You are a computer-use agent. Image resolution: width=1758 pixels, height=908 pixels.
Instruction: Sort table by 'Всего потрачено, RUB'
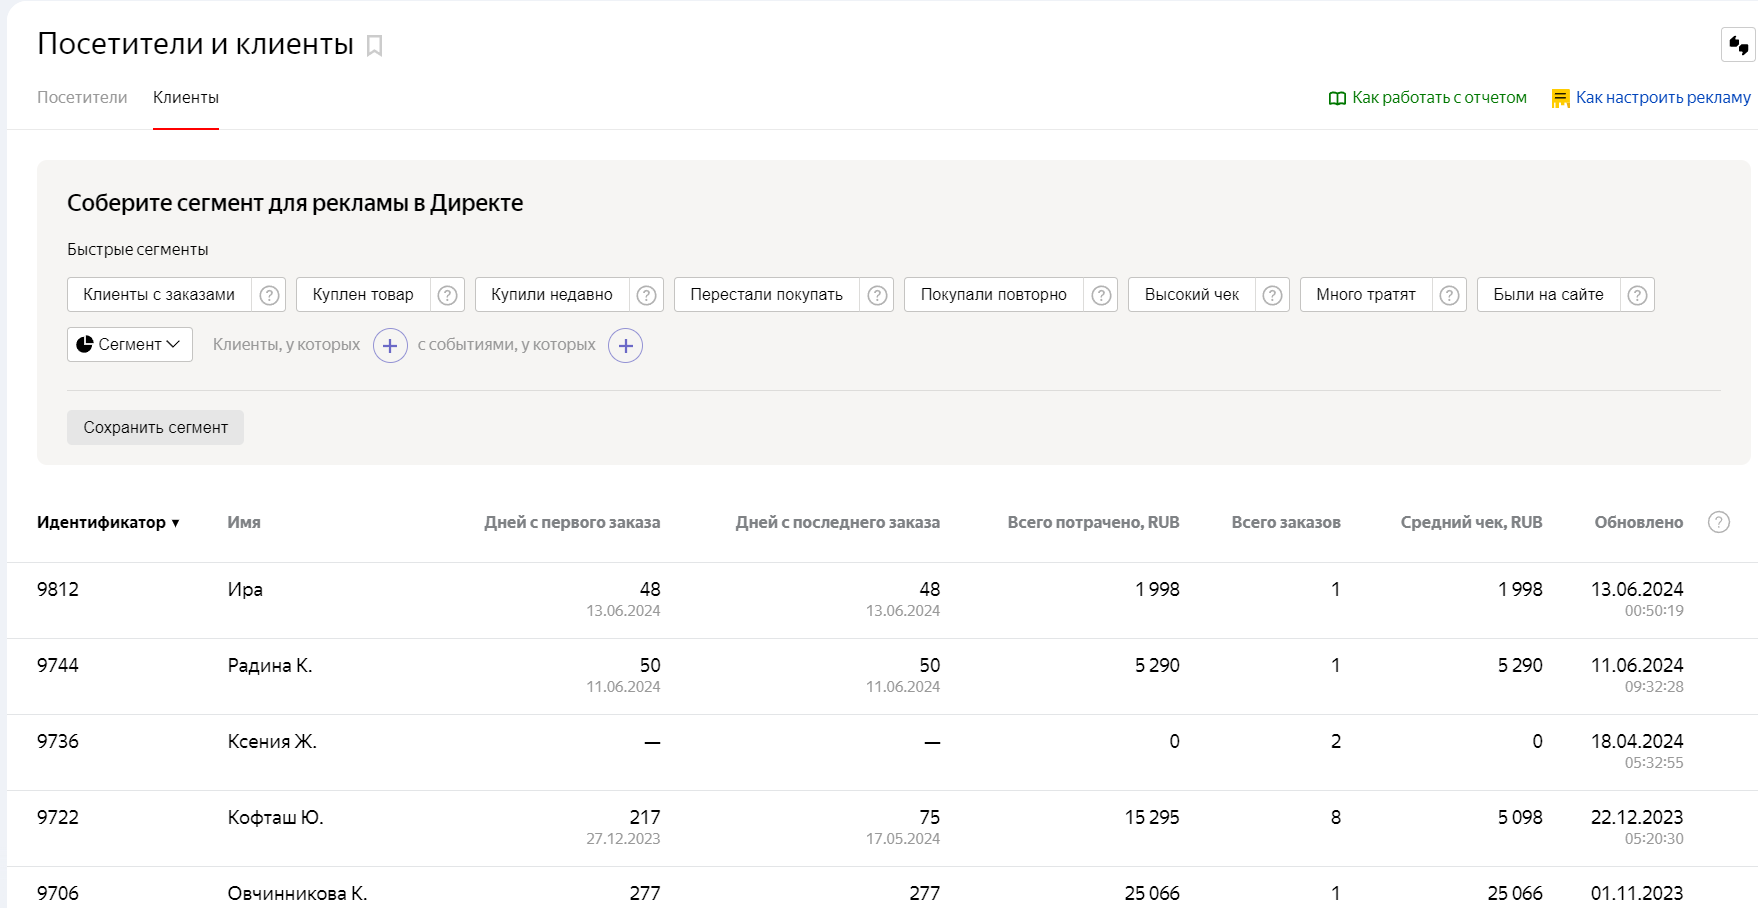pyautogui.click(x=1093, y=522)
